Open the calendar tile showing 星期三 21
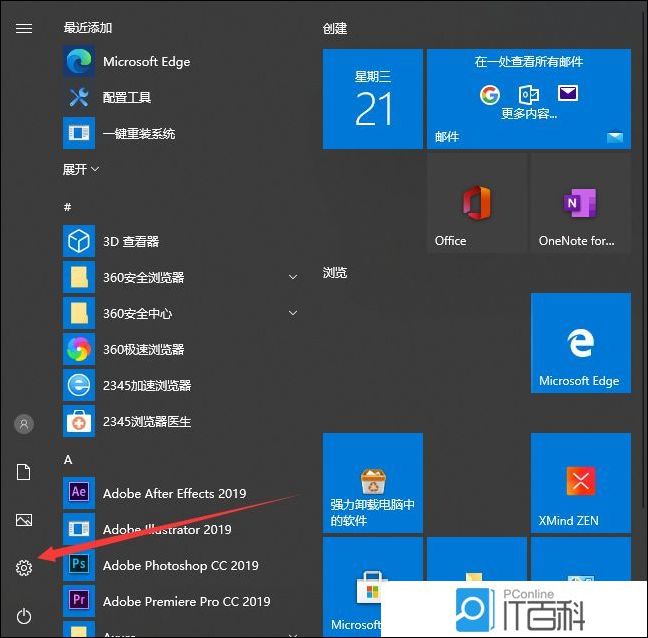The width and height of the screenshot is (648, 638). 372,99
